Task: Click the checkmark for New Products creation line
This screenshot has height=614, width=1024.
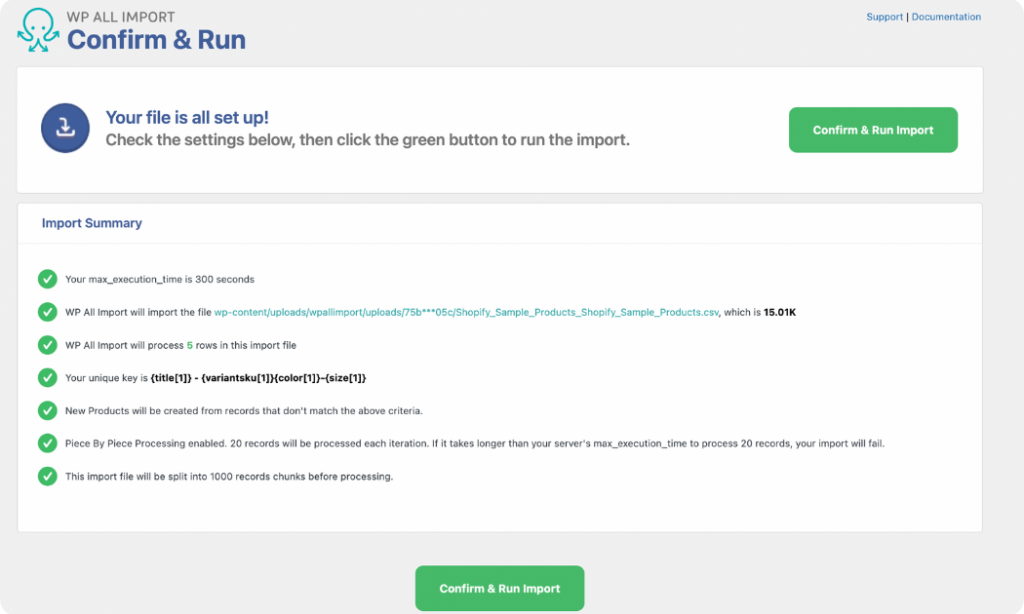Action: coord(47,411)
